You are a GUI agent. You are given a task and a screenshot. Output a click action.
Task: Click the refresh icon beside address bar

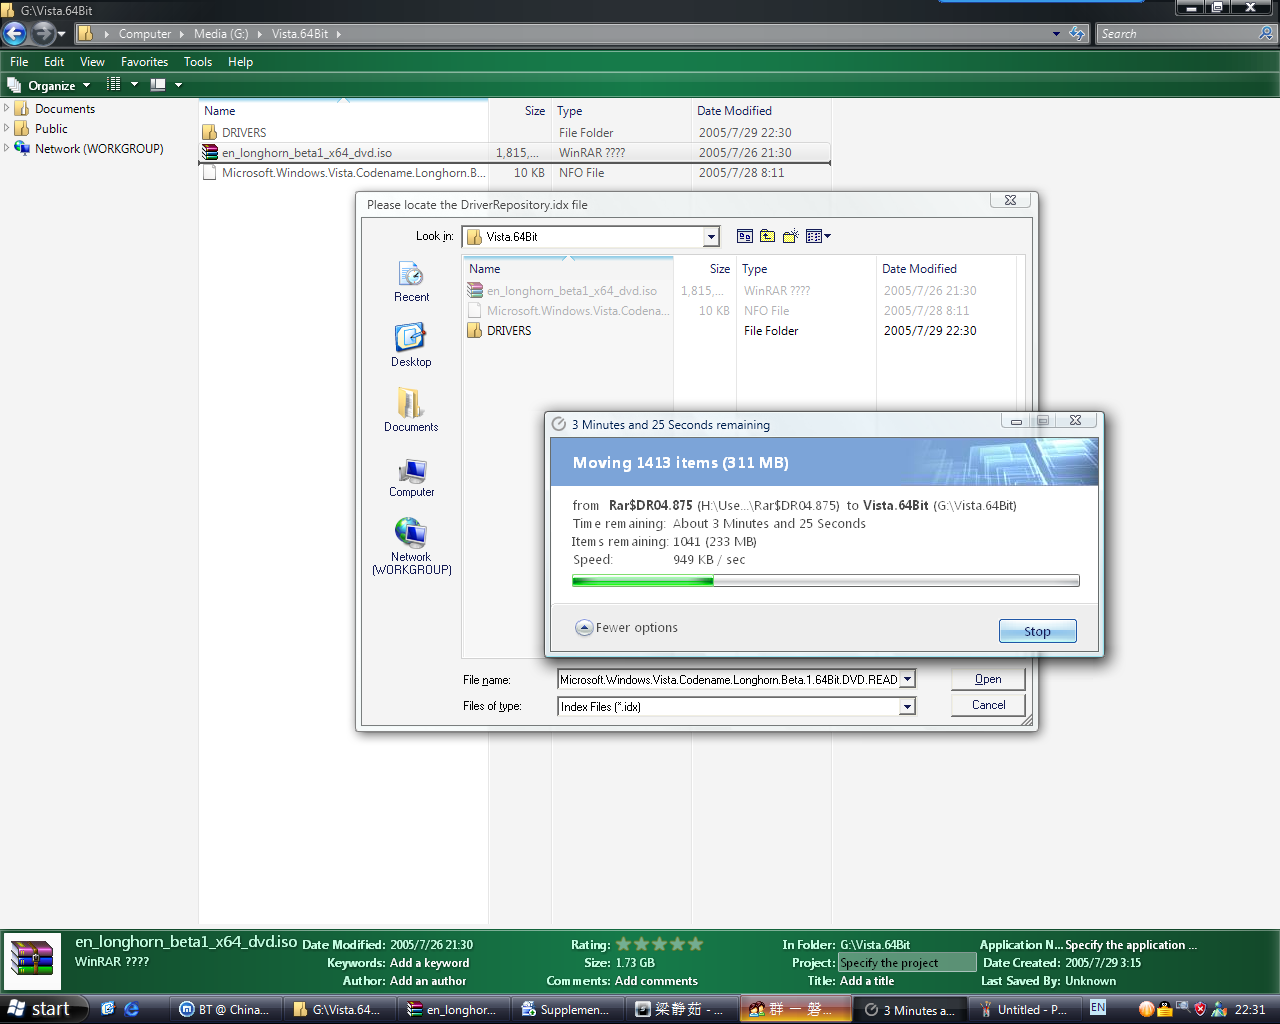(1077, 34)
